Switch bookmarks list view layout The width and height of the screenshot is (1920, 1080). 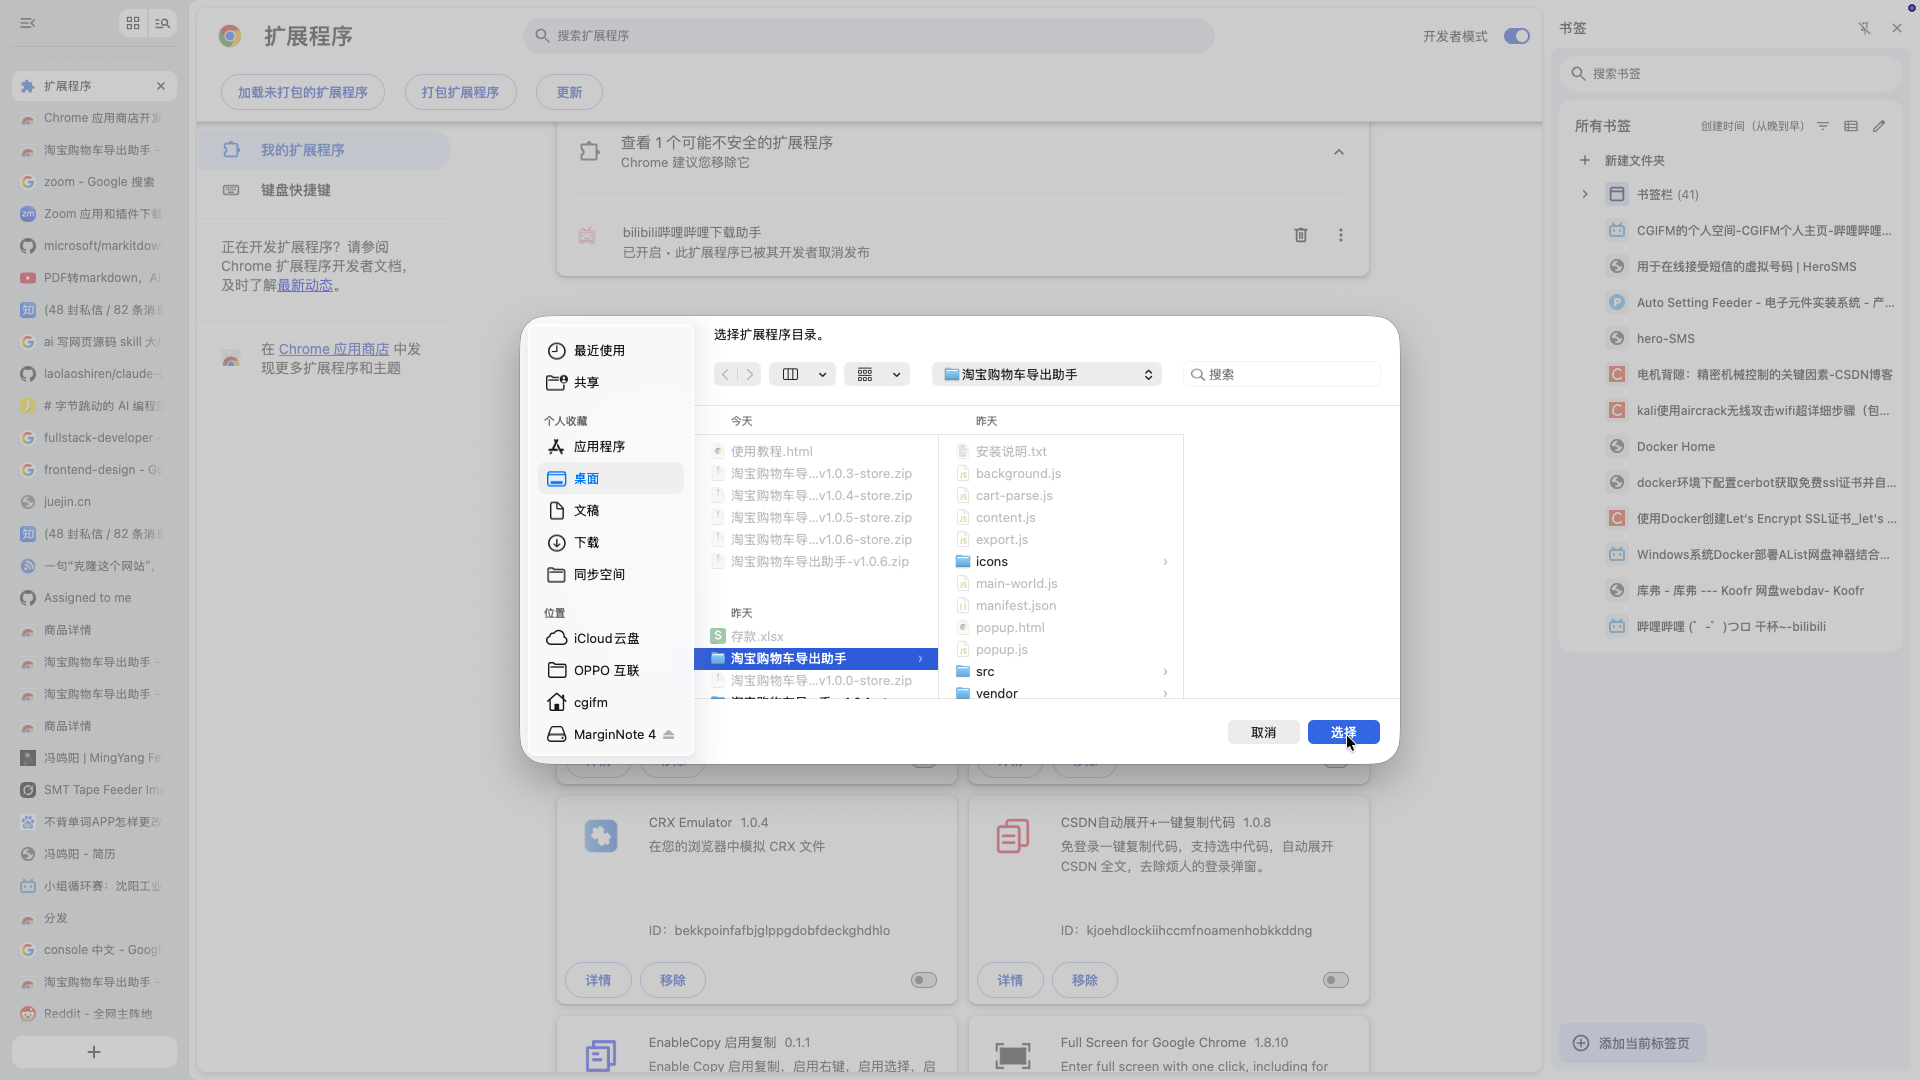[x=1851, y=126]
